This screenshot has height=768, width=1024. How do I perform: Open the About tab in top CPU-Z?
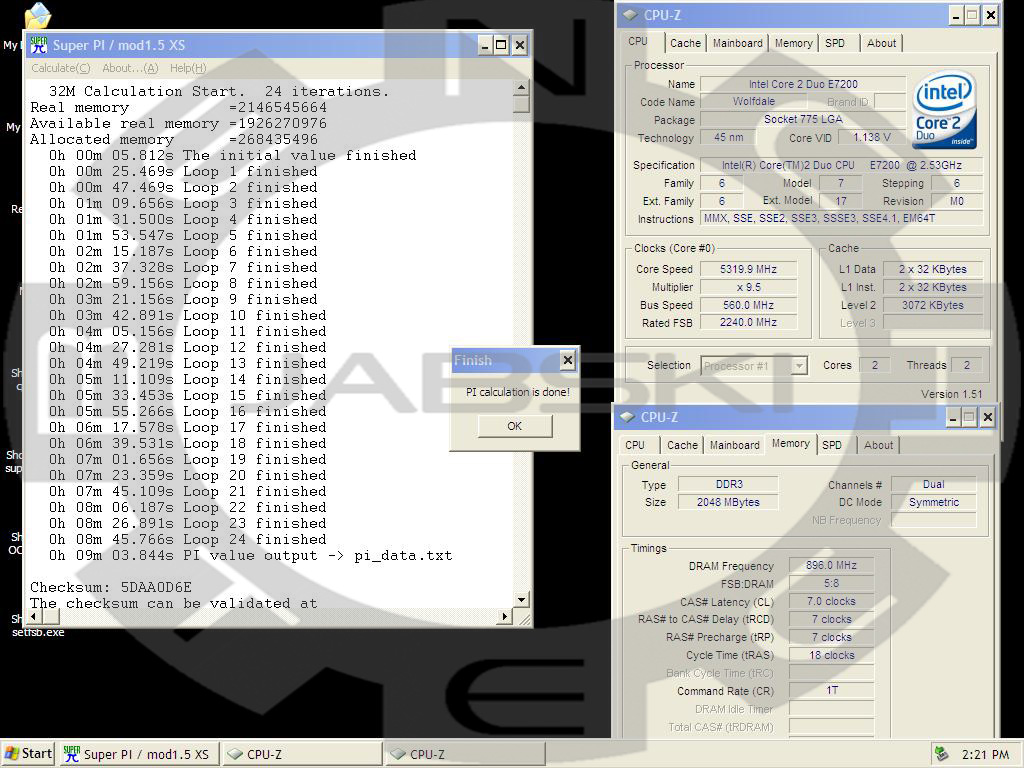click(x=881, y=43)
